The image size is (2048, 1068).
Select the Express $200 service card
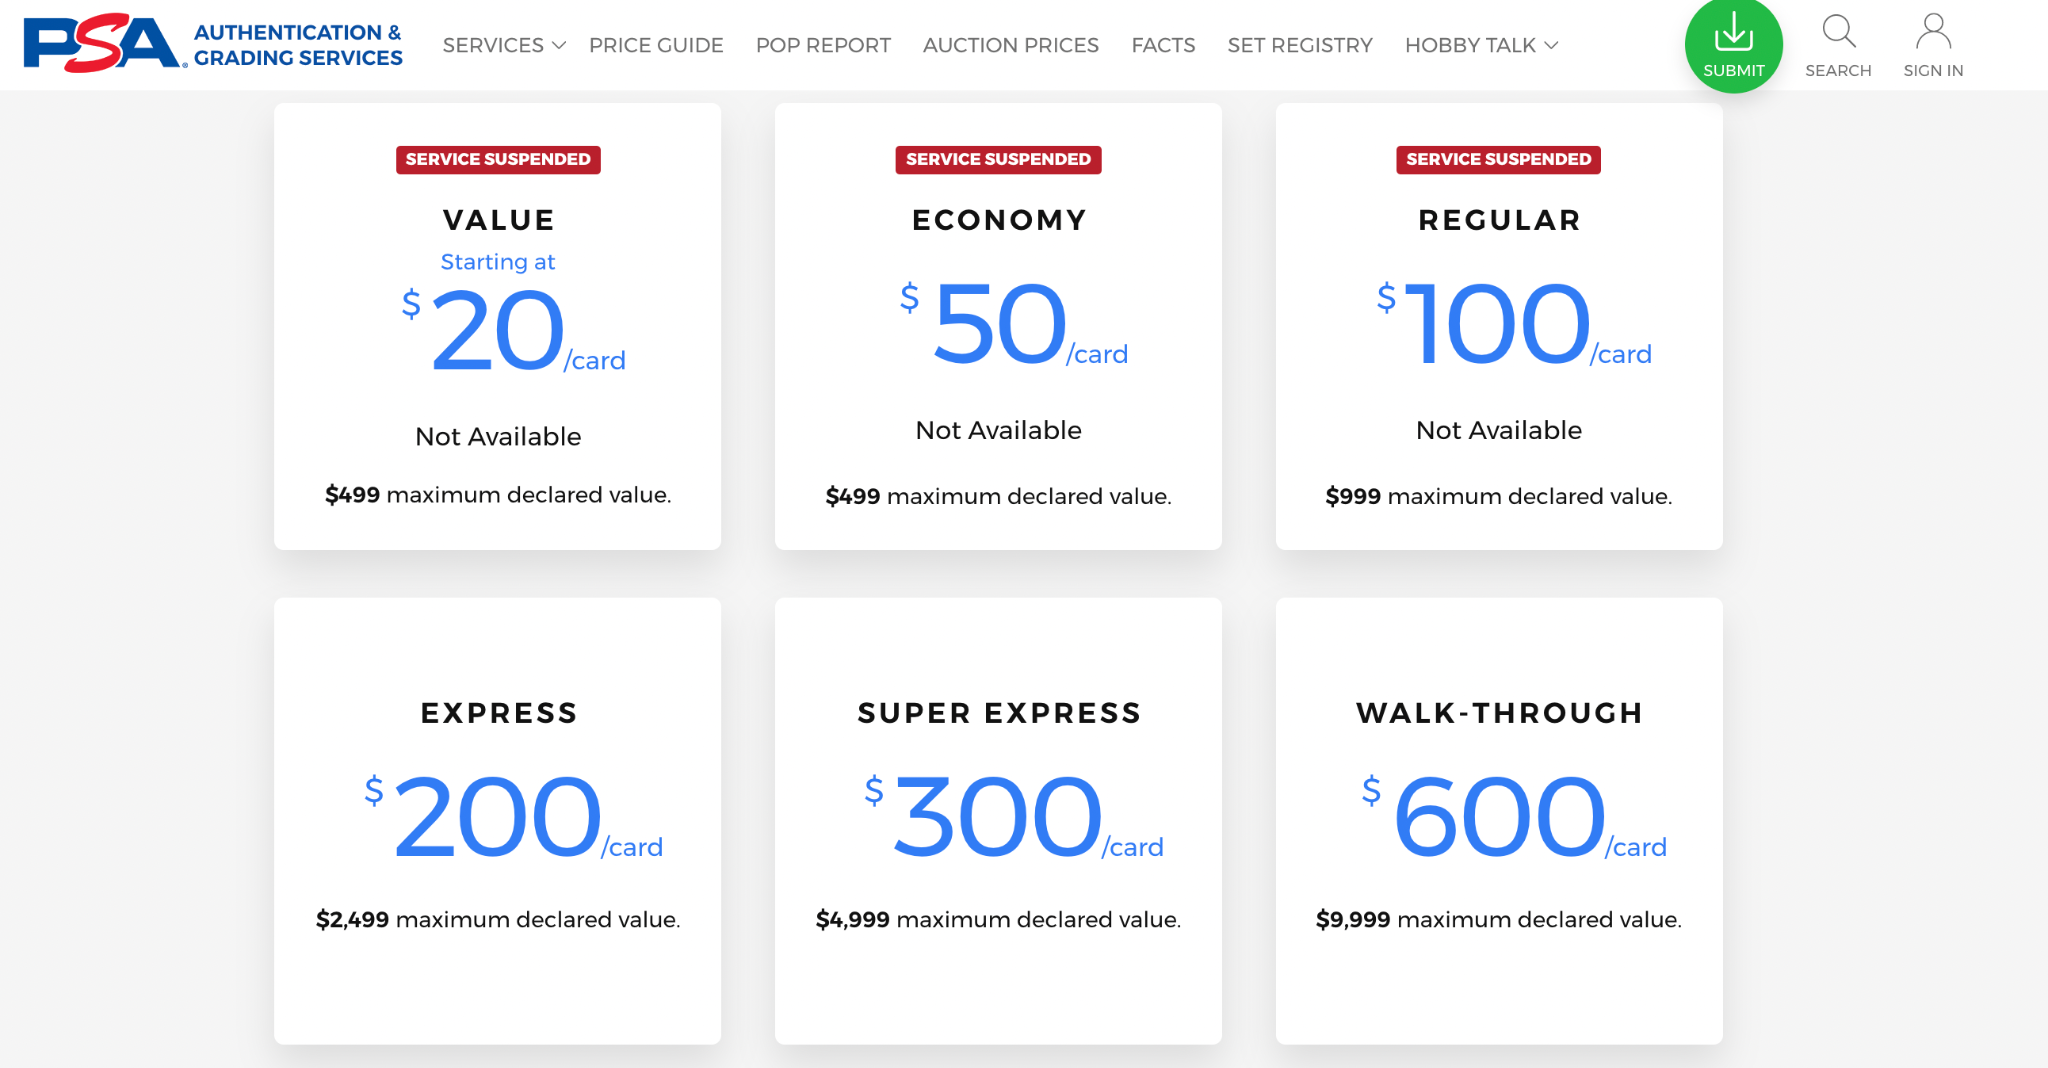point(498,820)
